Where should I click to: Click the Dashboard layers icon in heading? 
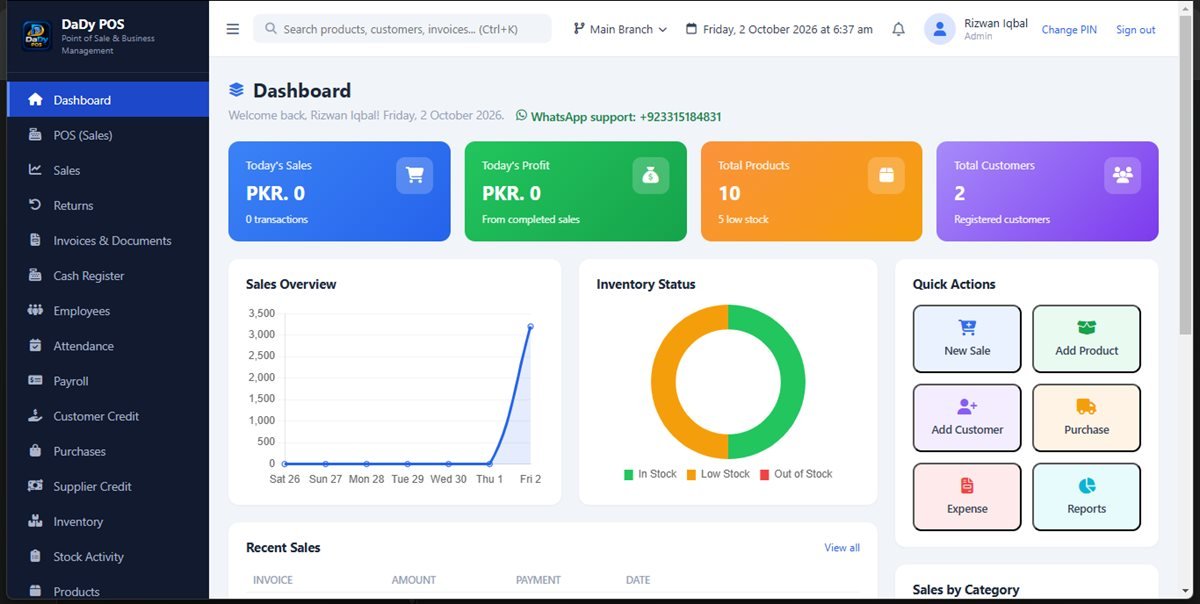[236, 91]
